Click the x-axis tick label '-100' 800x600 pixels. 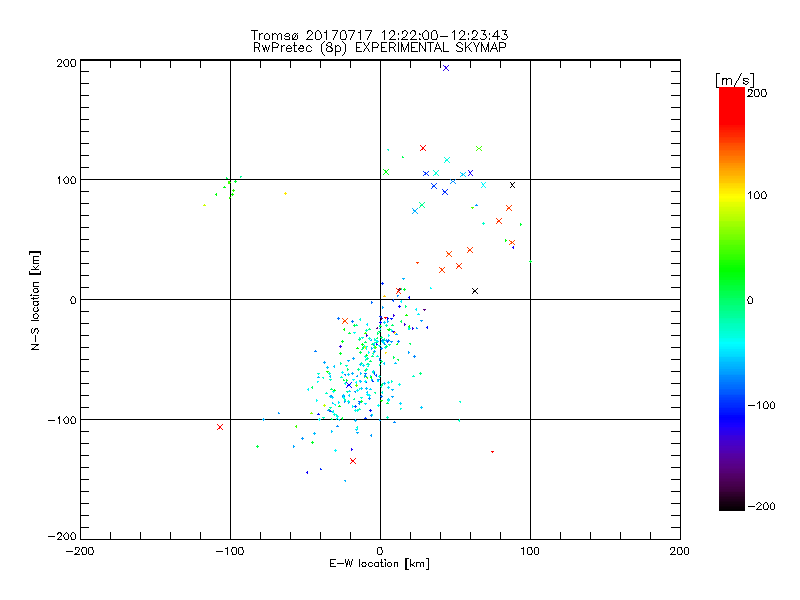[230, 552]
